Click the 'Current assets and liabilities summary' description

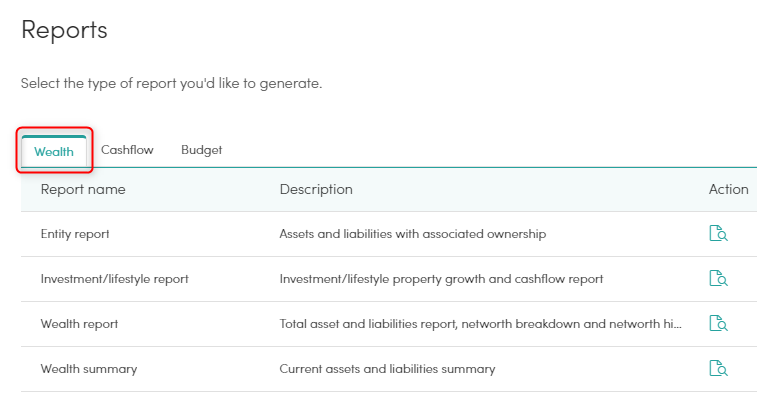(387, 369)
